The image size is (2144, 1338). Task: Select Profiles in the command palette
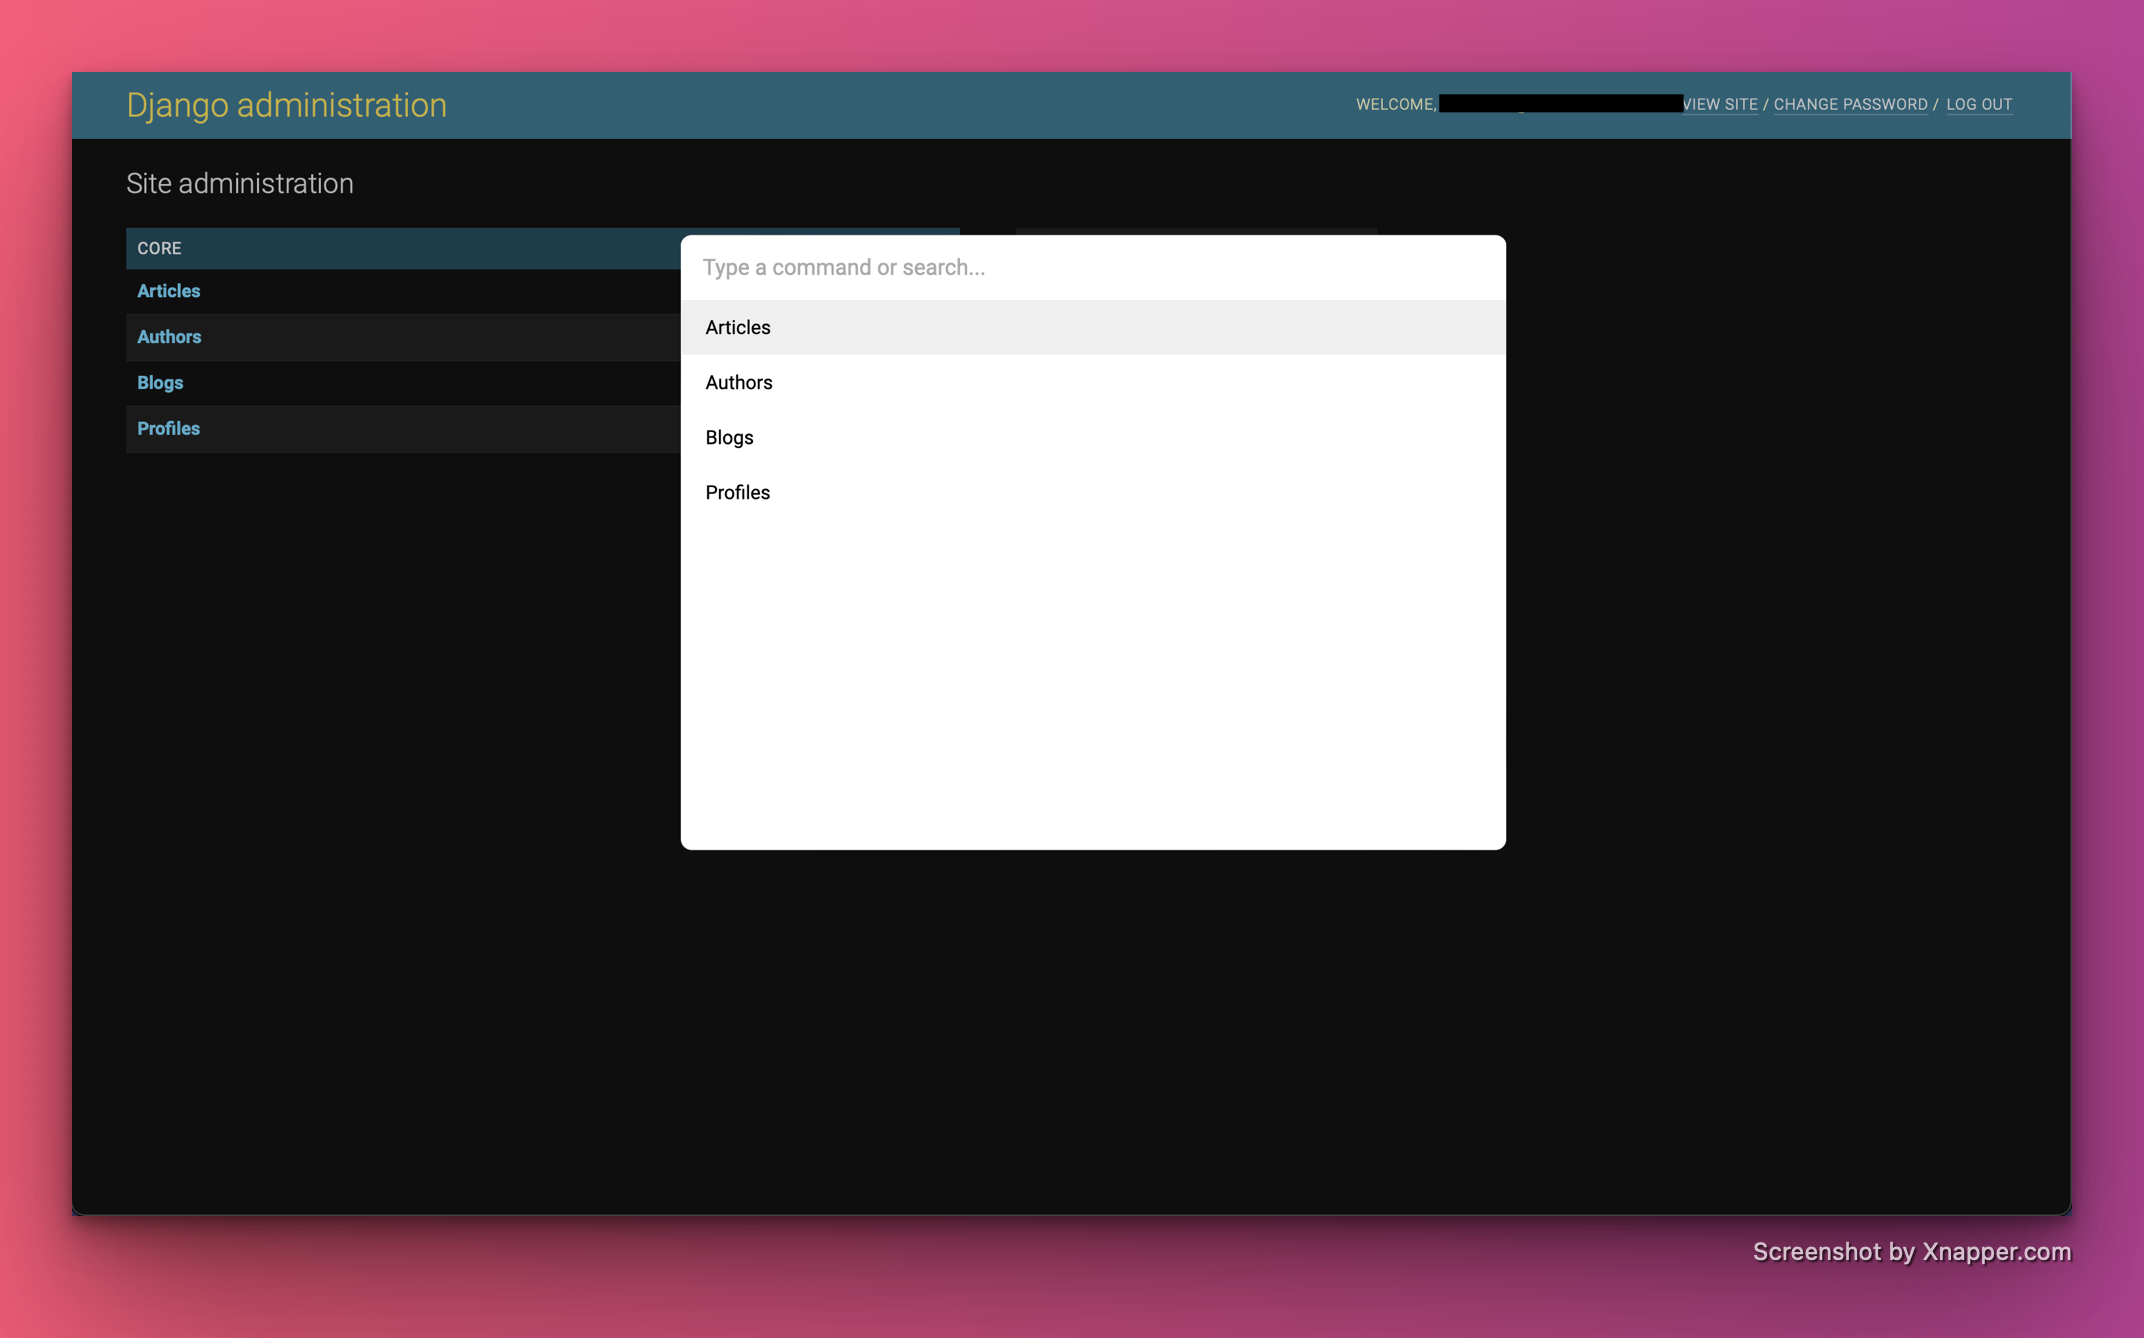tap(738, 492)
